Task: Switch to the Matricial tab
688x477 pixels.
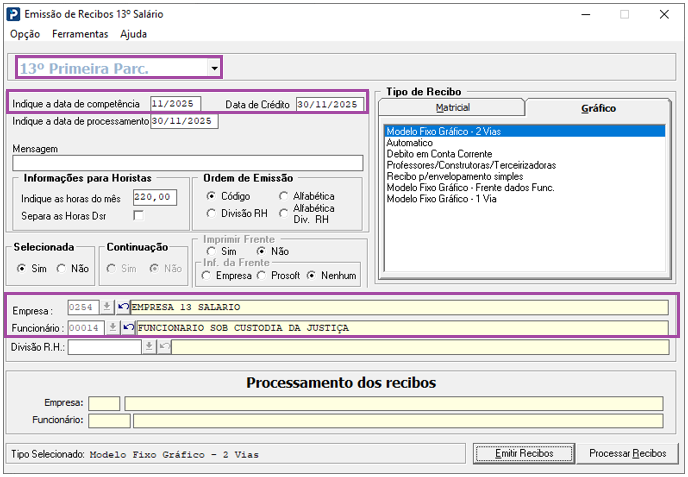Action: coord(452,108)
